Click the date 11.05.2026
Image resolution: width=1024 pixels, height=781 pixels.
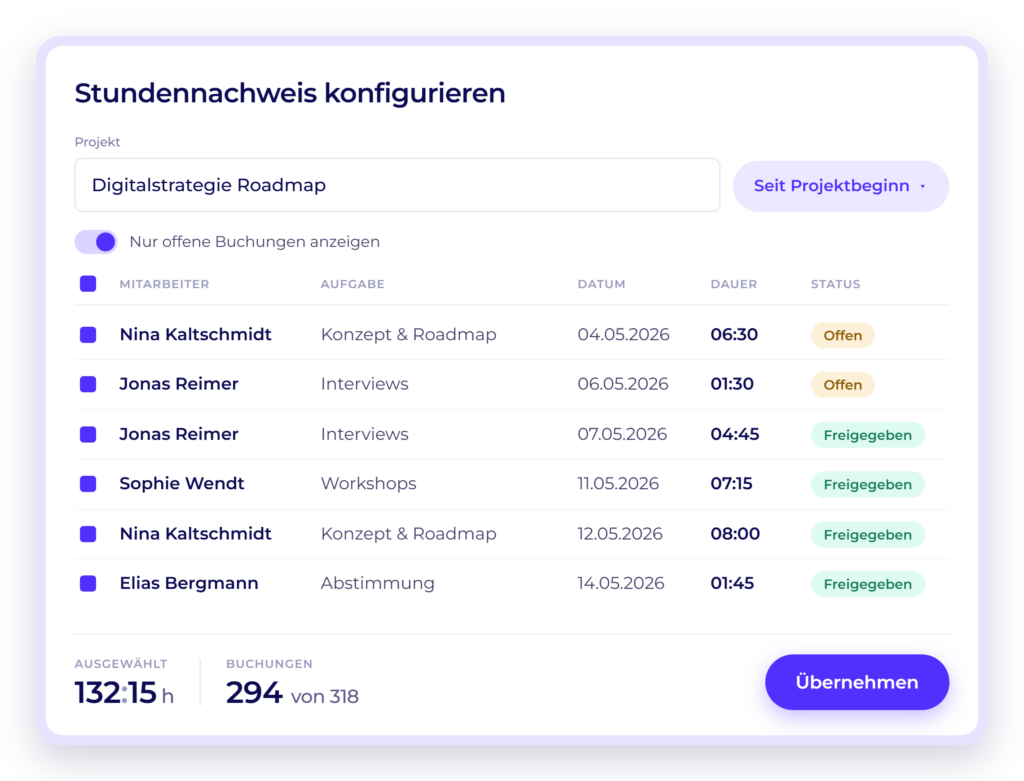(x=618, y=483)
